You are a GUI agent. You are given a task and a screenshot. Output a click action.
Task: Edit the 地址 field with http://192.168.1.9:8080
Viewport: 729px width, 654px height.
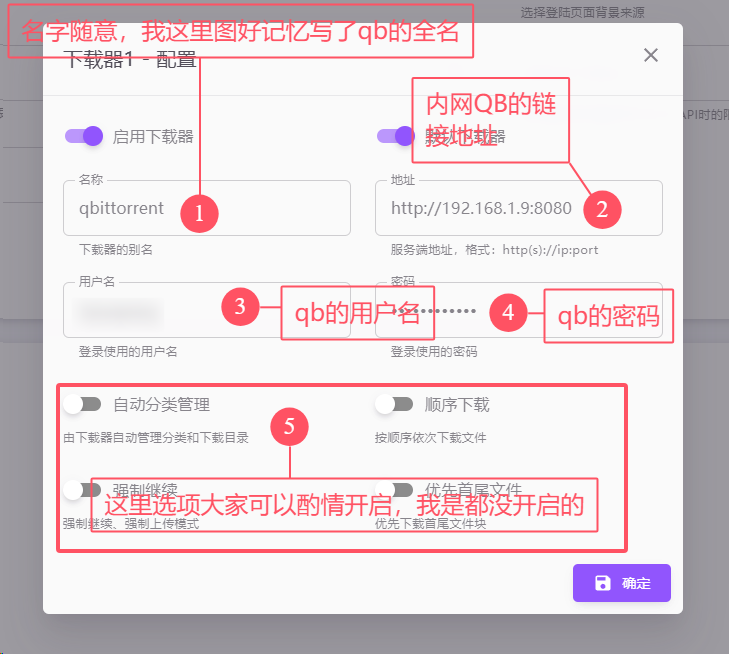[x=518, y=208]
